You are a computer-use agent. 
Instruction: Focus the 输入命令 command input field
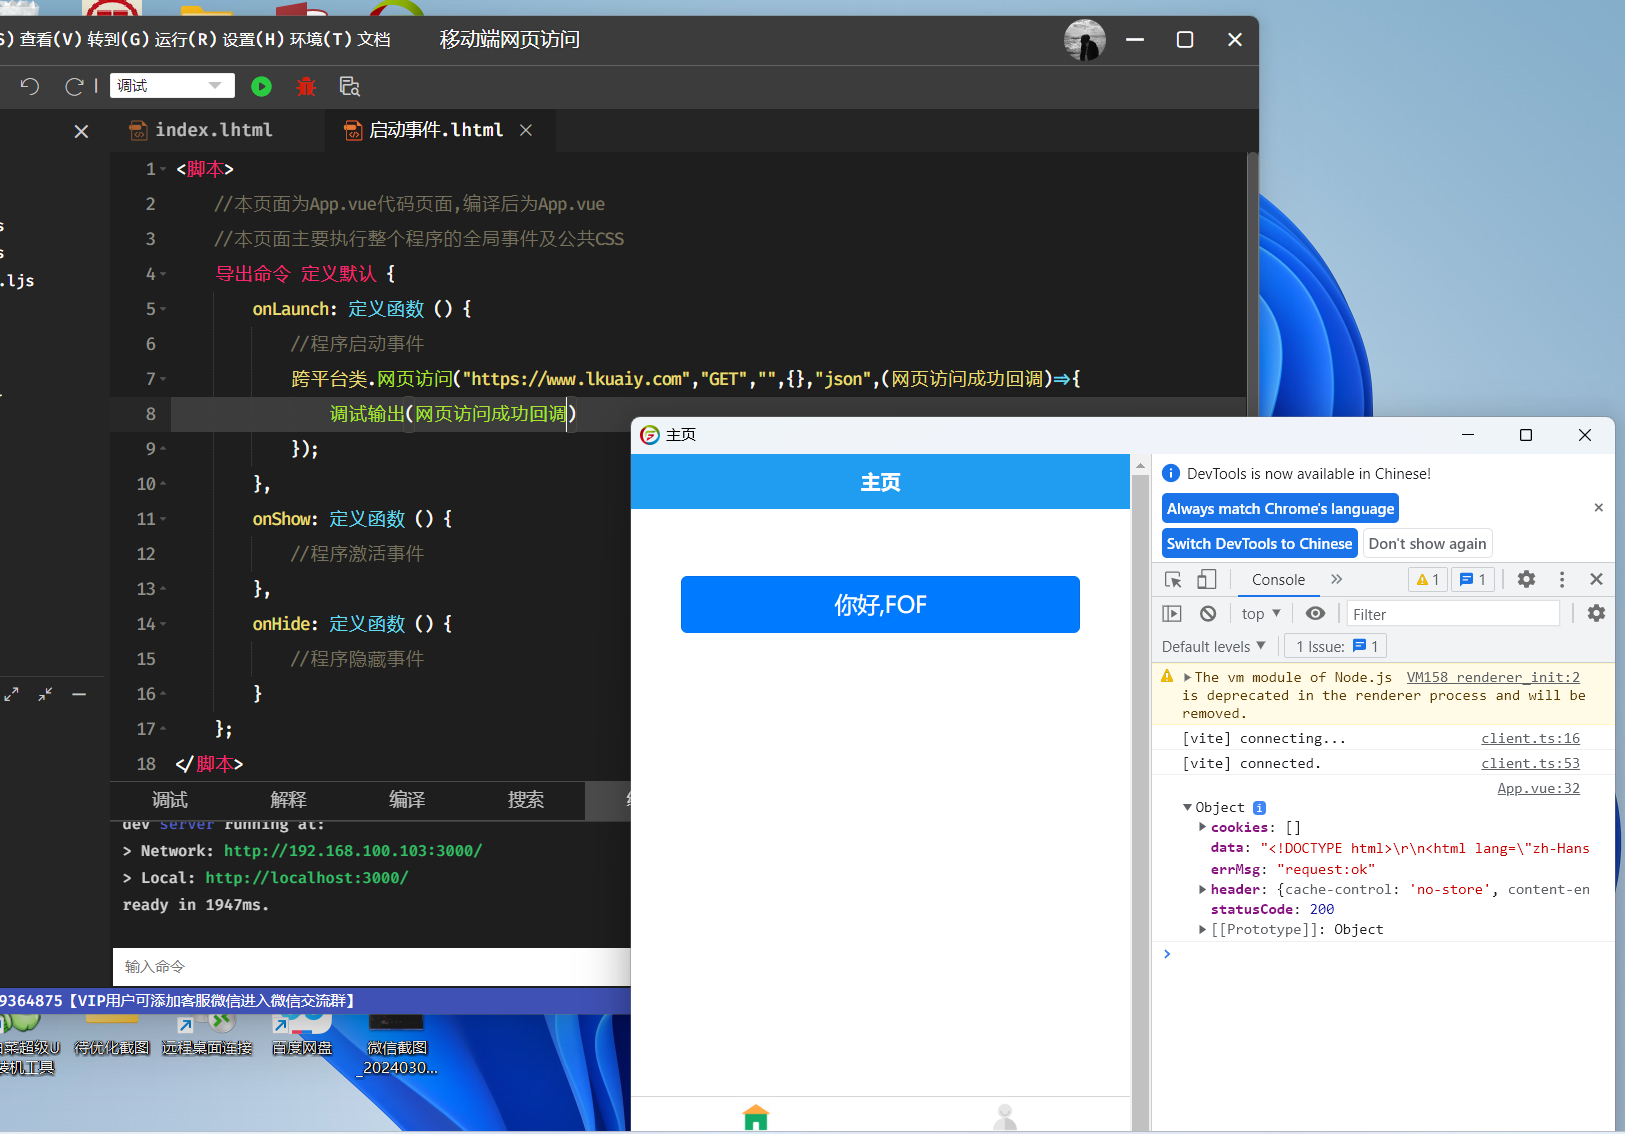pos(372,967)
